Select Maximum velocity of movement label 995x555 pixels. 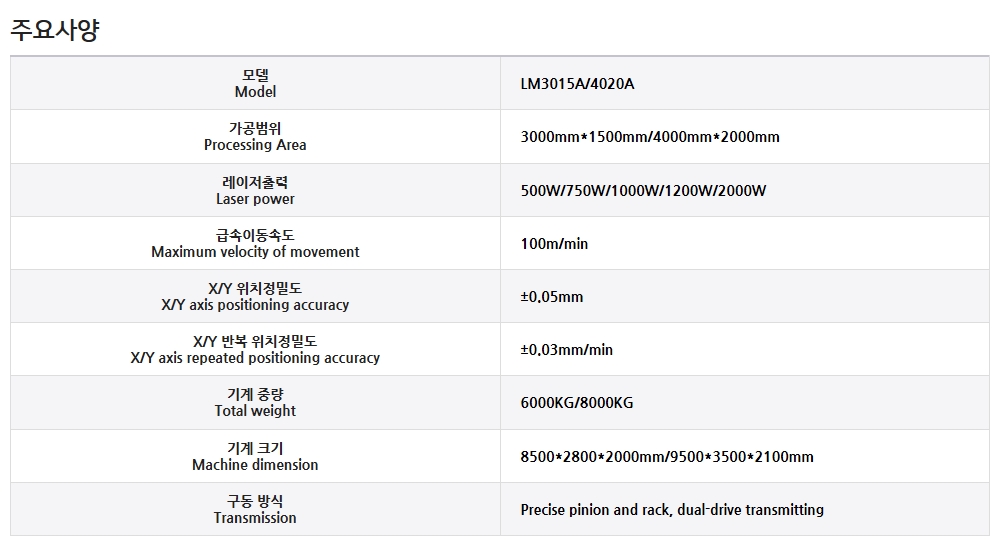tap(255, 252)
